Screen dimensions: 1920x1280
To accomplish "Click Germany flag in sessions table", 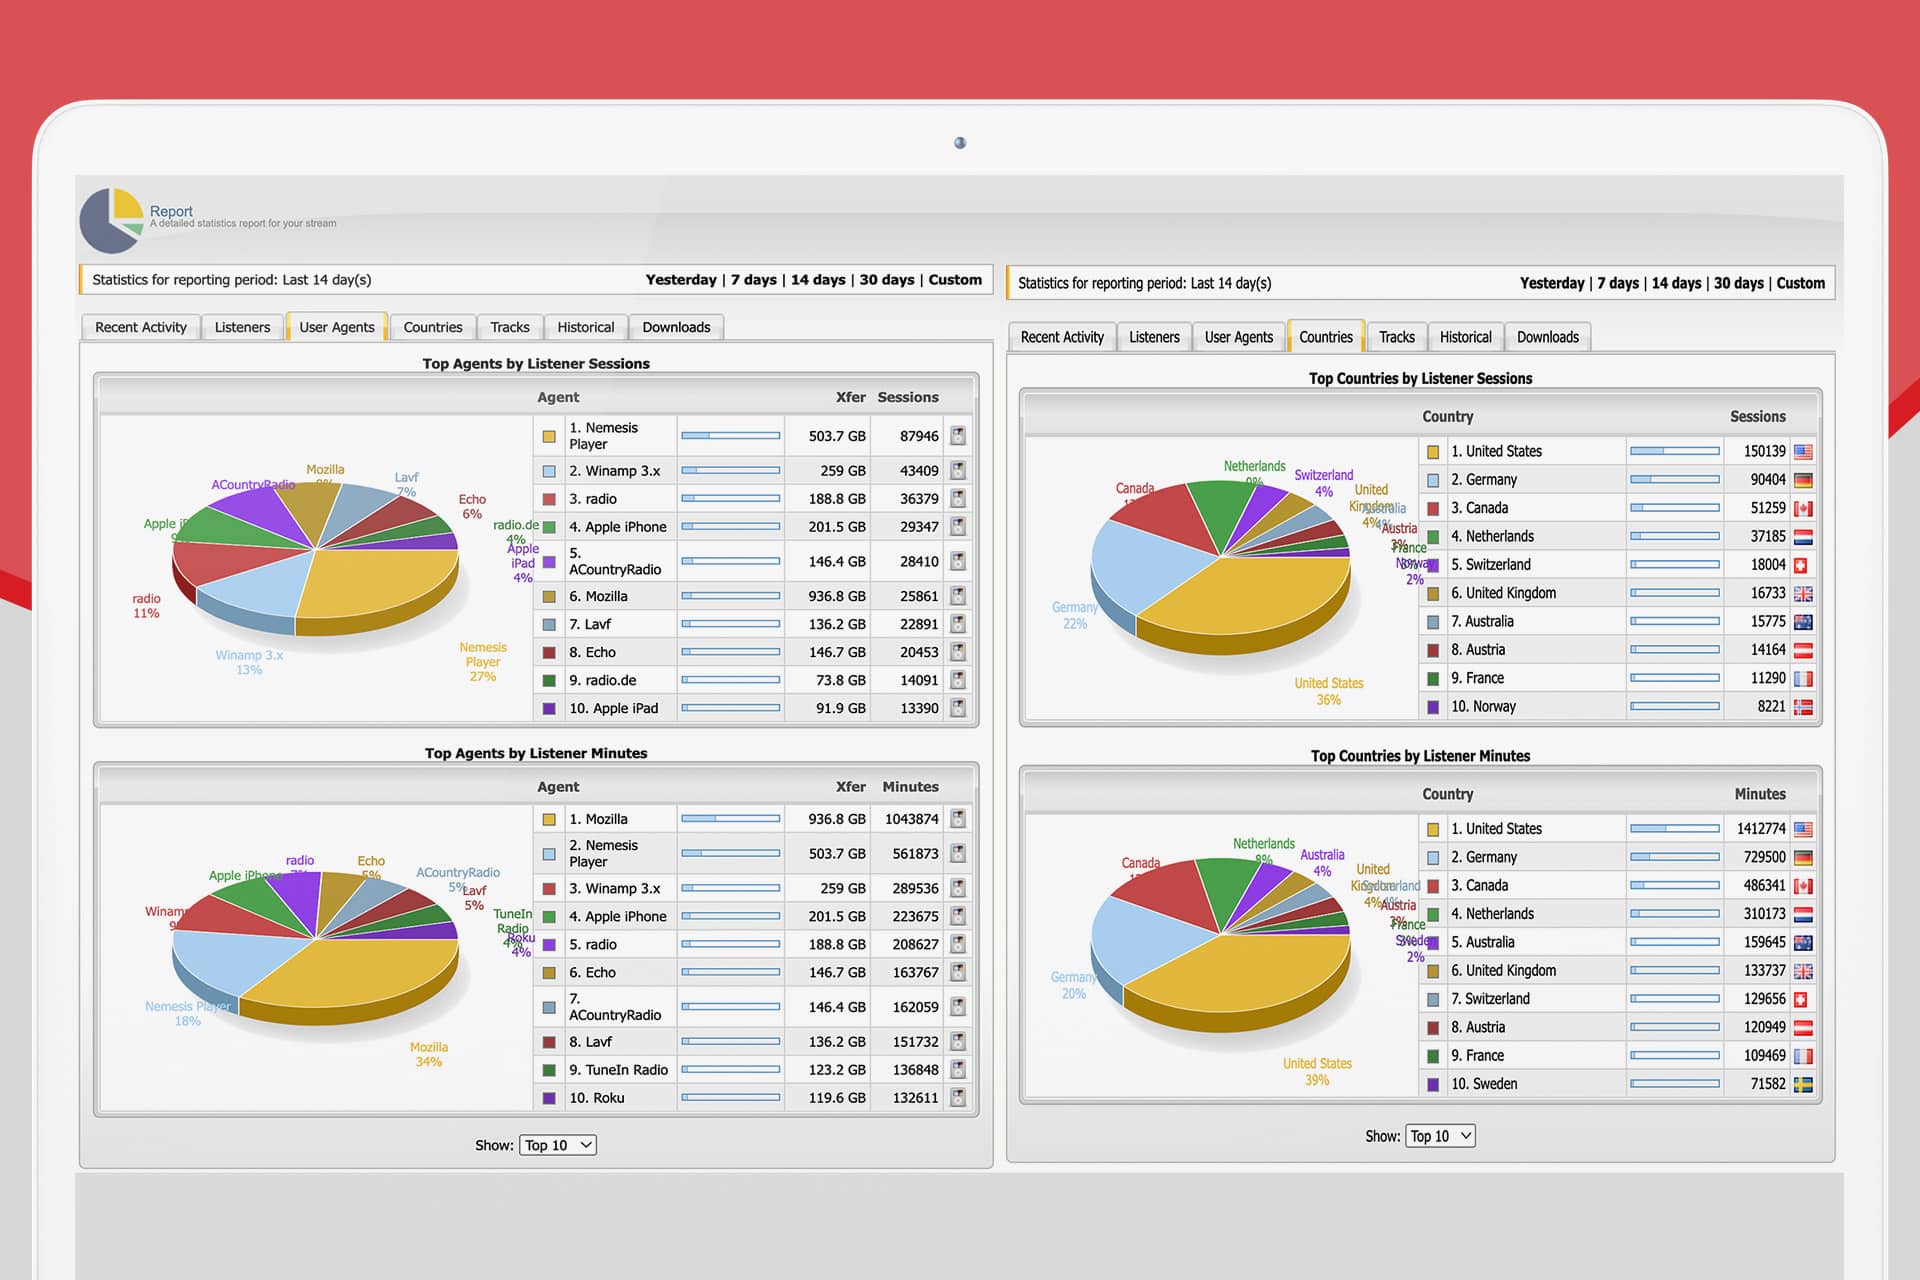I will (x=1803, y=480).
